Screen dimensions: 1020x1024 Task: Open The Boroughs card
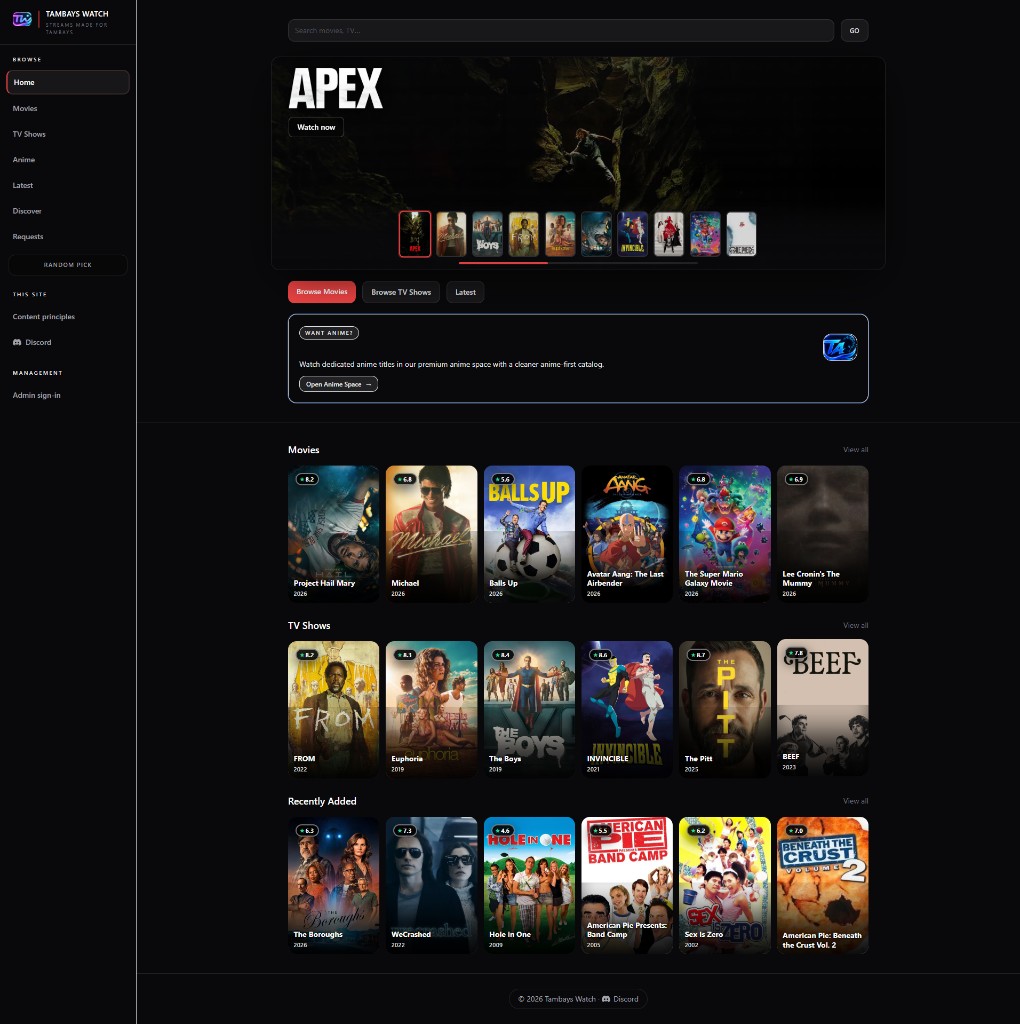(x=334, y=885)
